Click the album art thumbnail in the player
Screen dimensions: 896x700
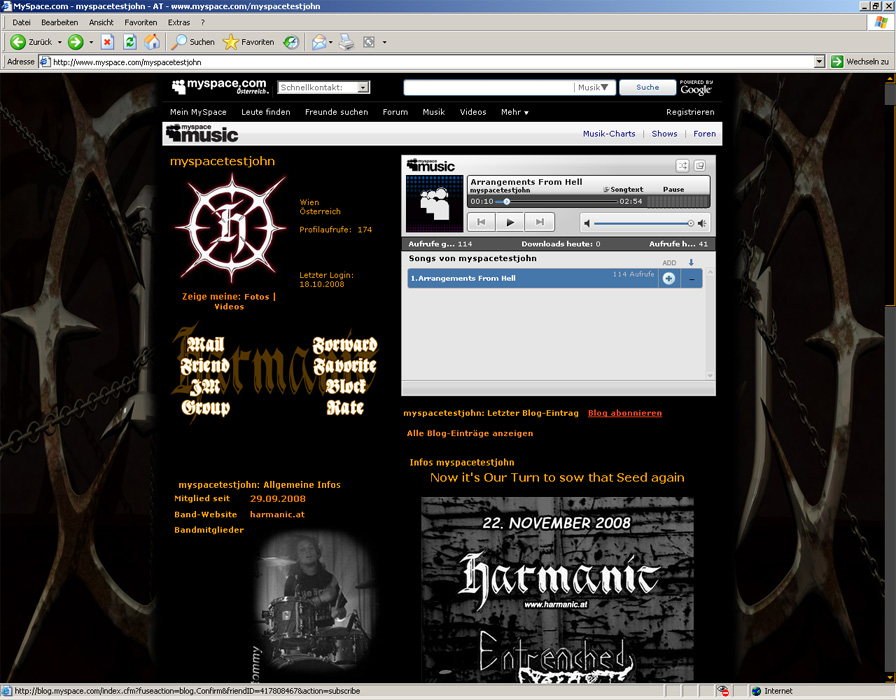click(434, 203)
